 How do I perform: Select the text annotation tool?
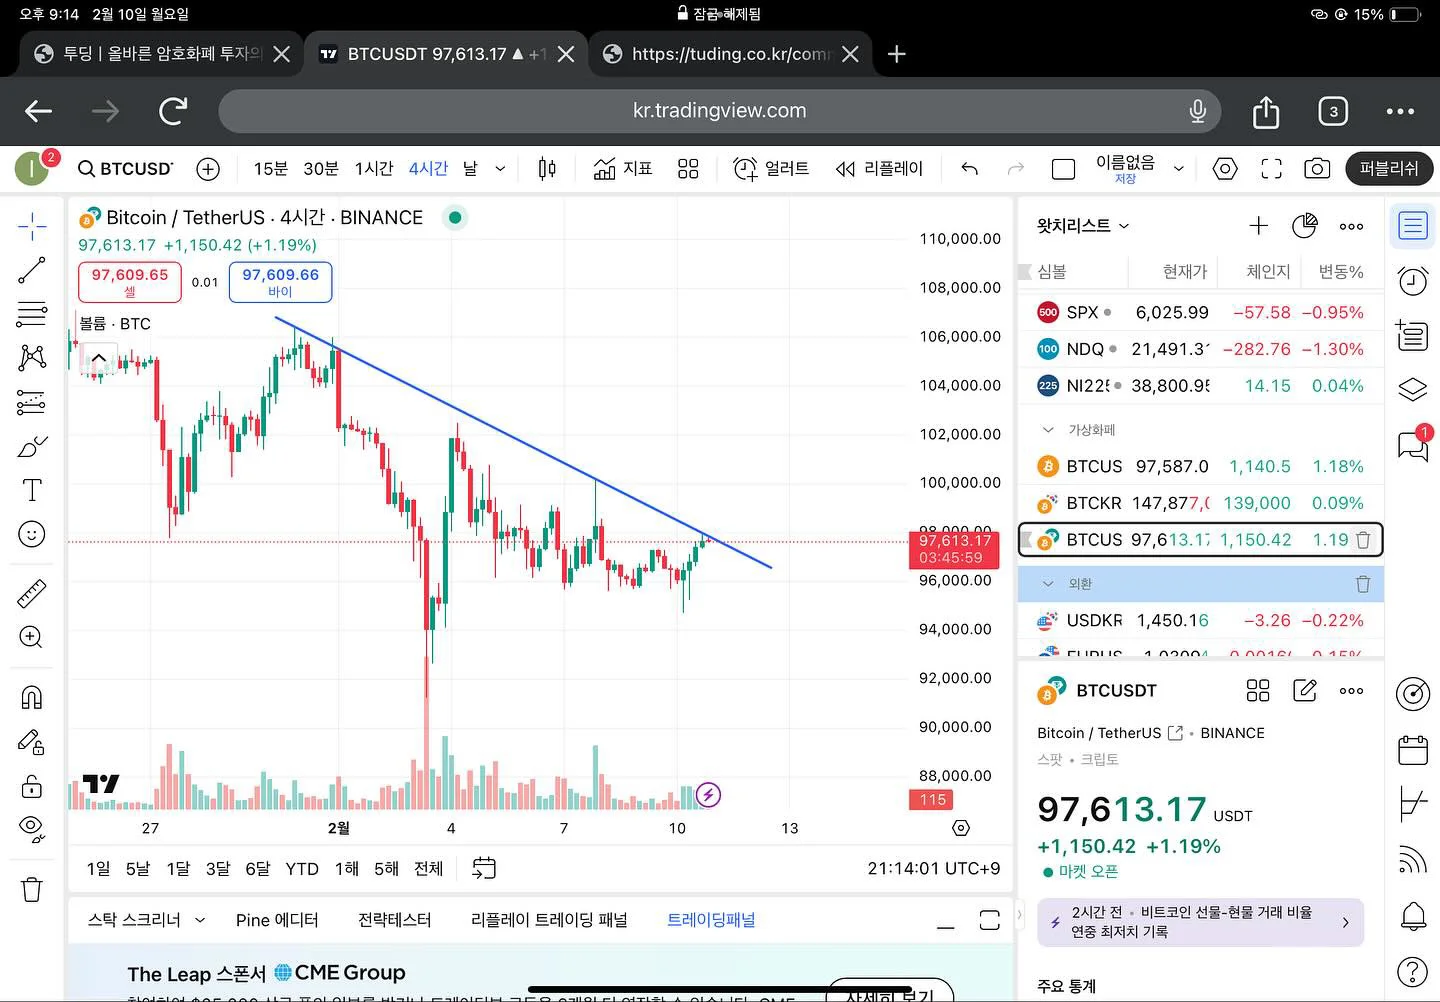[x=32, y=490]
